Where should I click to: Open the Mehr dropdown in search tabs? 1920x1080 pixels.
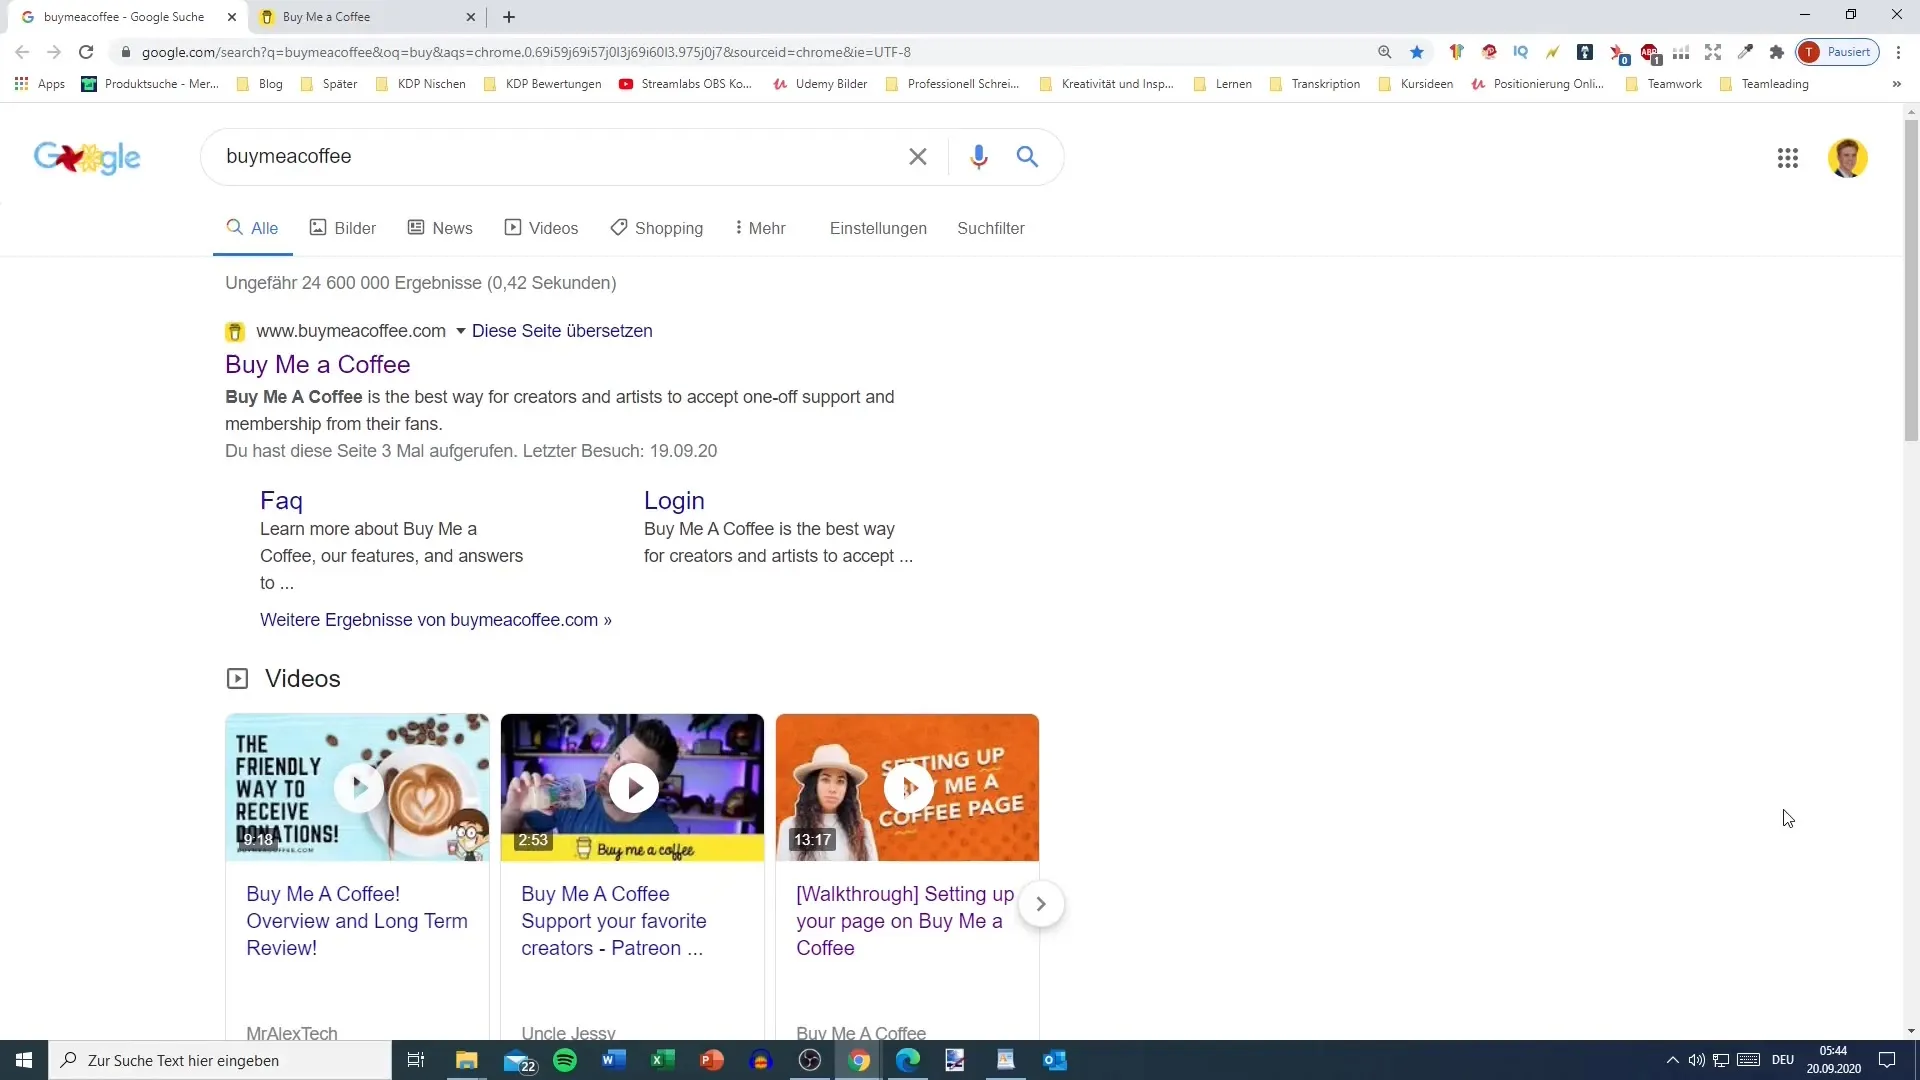(760, 228)
